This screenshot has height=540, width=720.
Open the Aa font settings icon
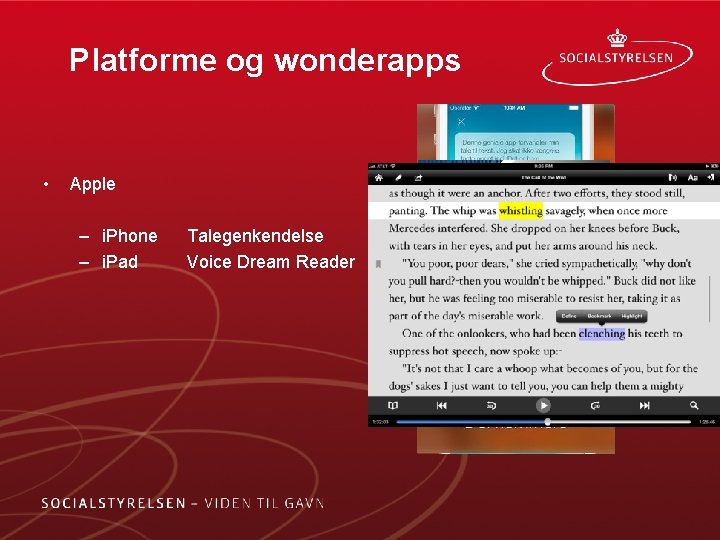[692, 177]
